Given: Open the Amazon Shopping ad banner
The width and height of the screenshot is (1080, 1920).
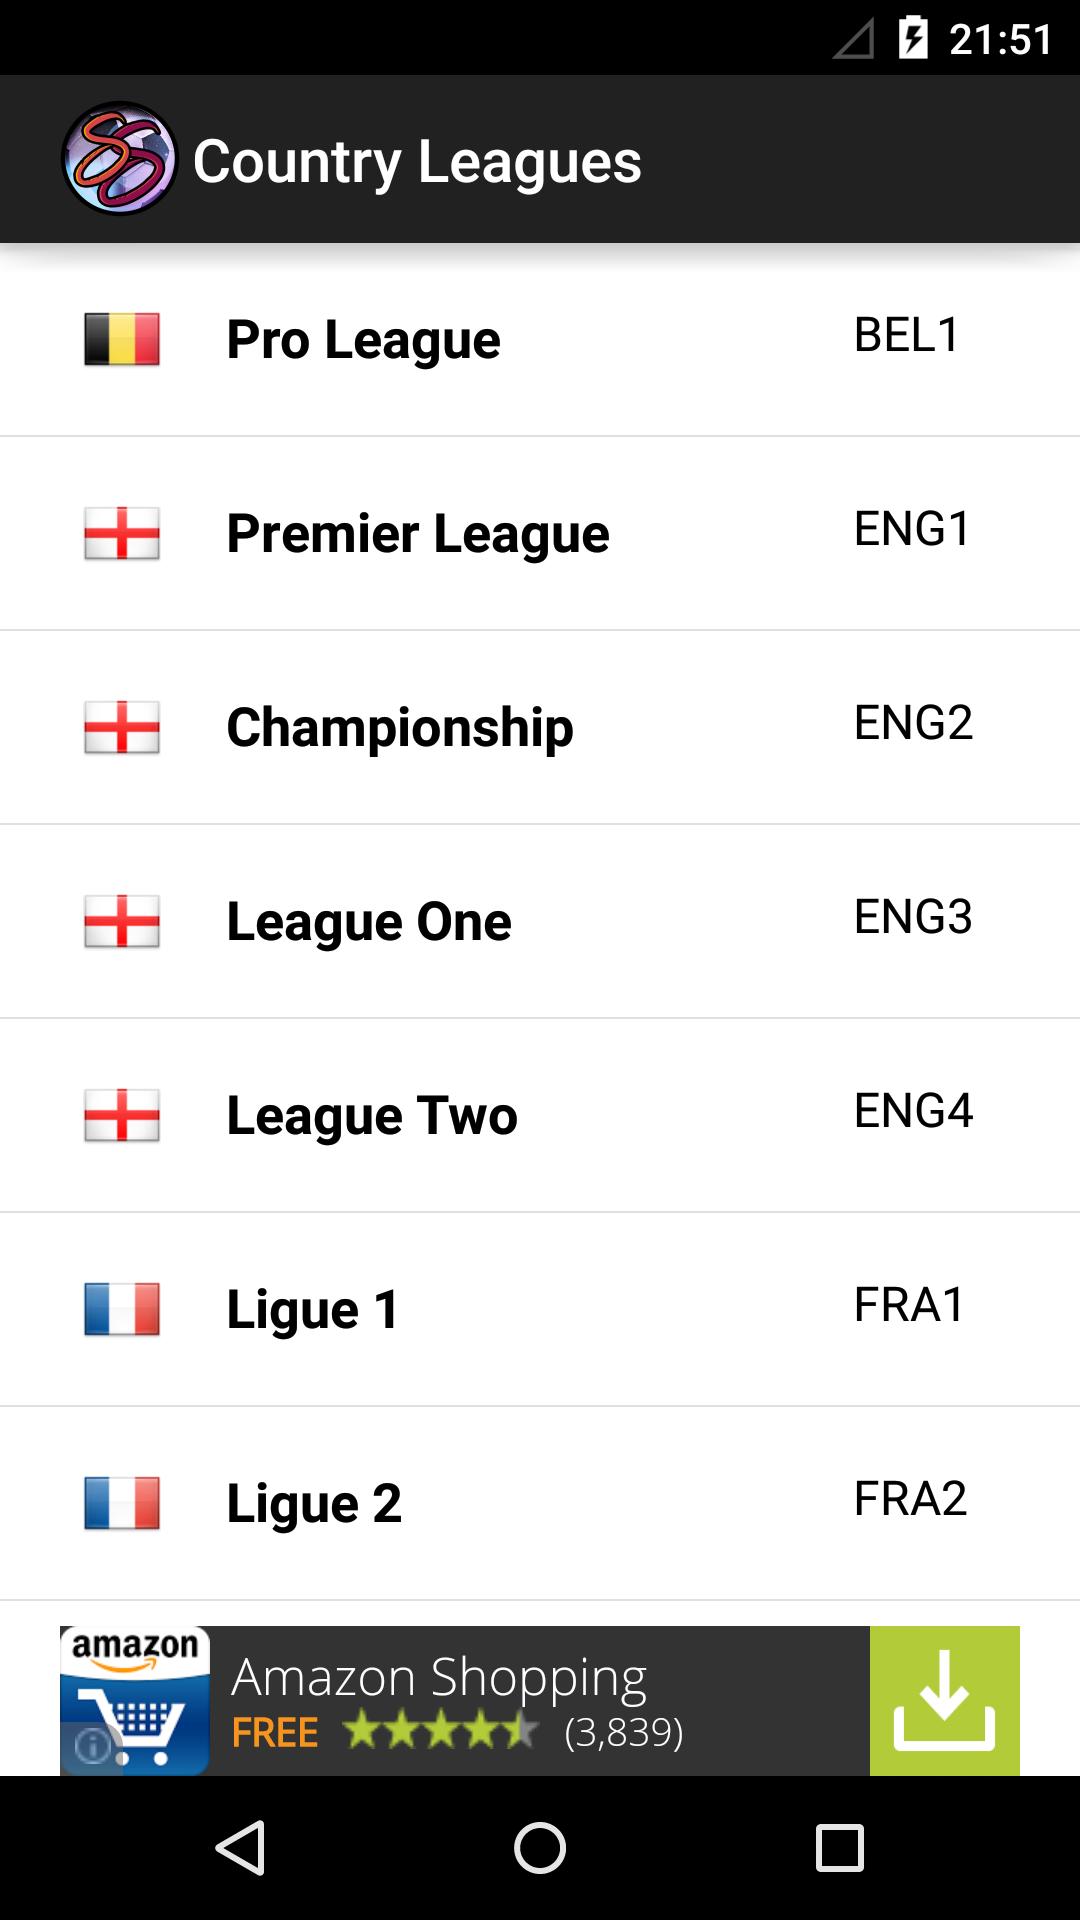Looking at the screenshot, I should point(500,1701).
